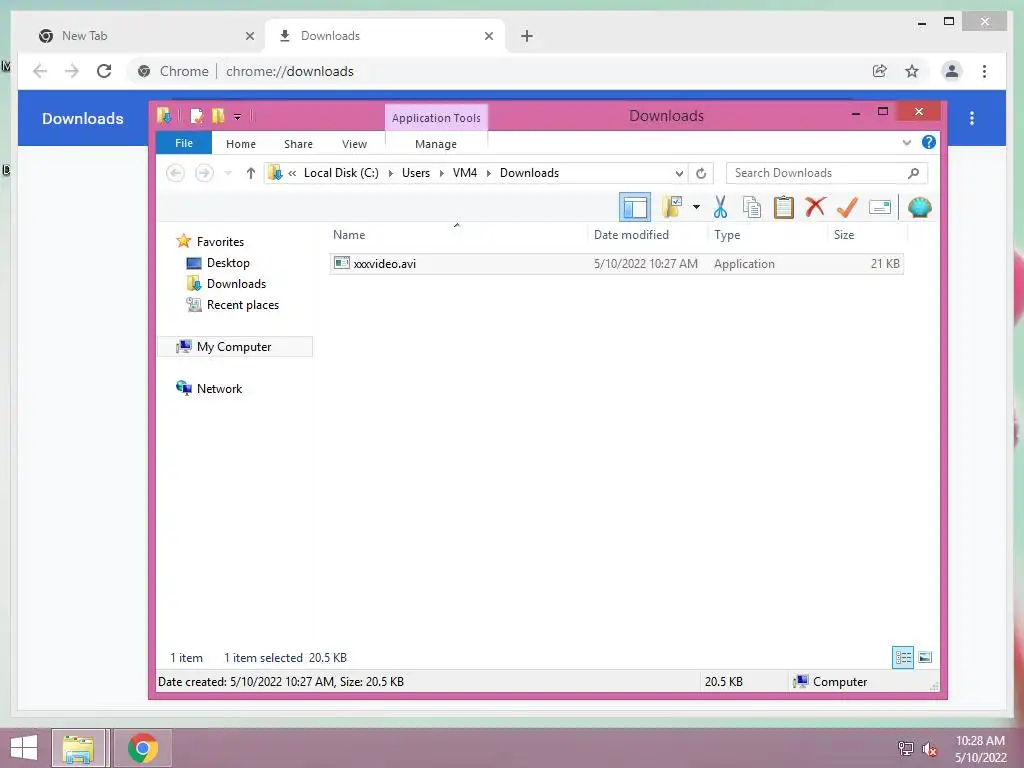Open the Home ribbon tab
1024x768 pixels.
pos(241,144)
